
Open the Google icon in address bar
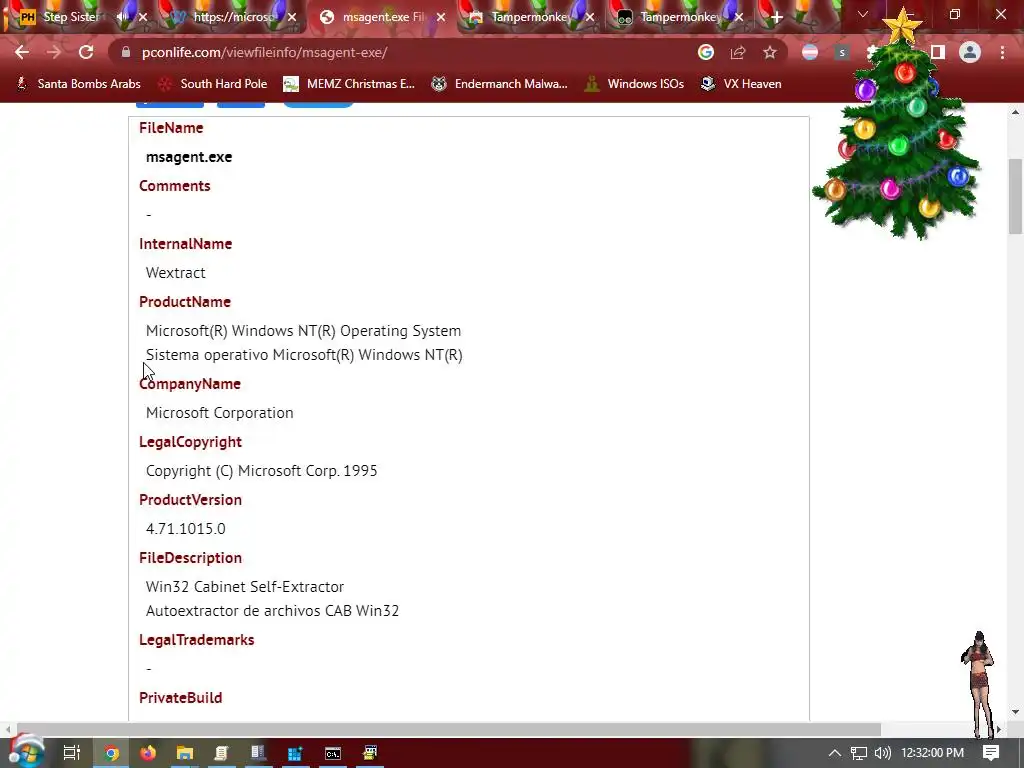tap(706, 52)
